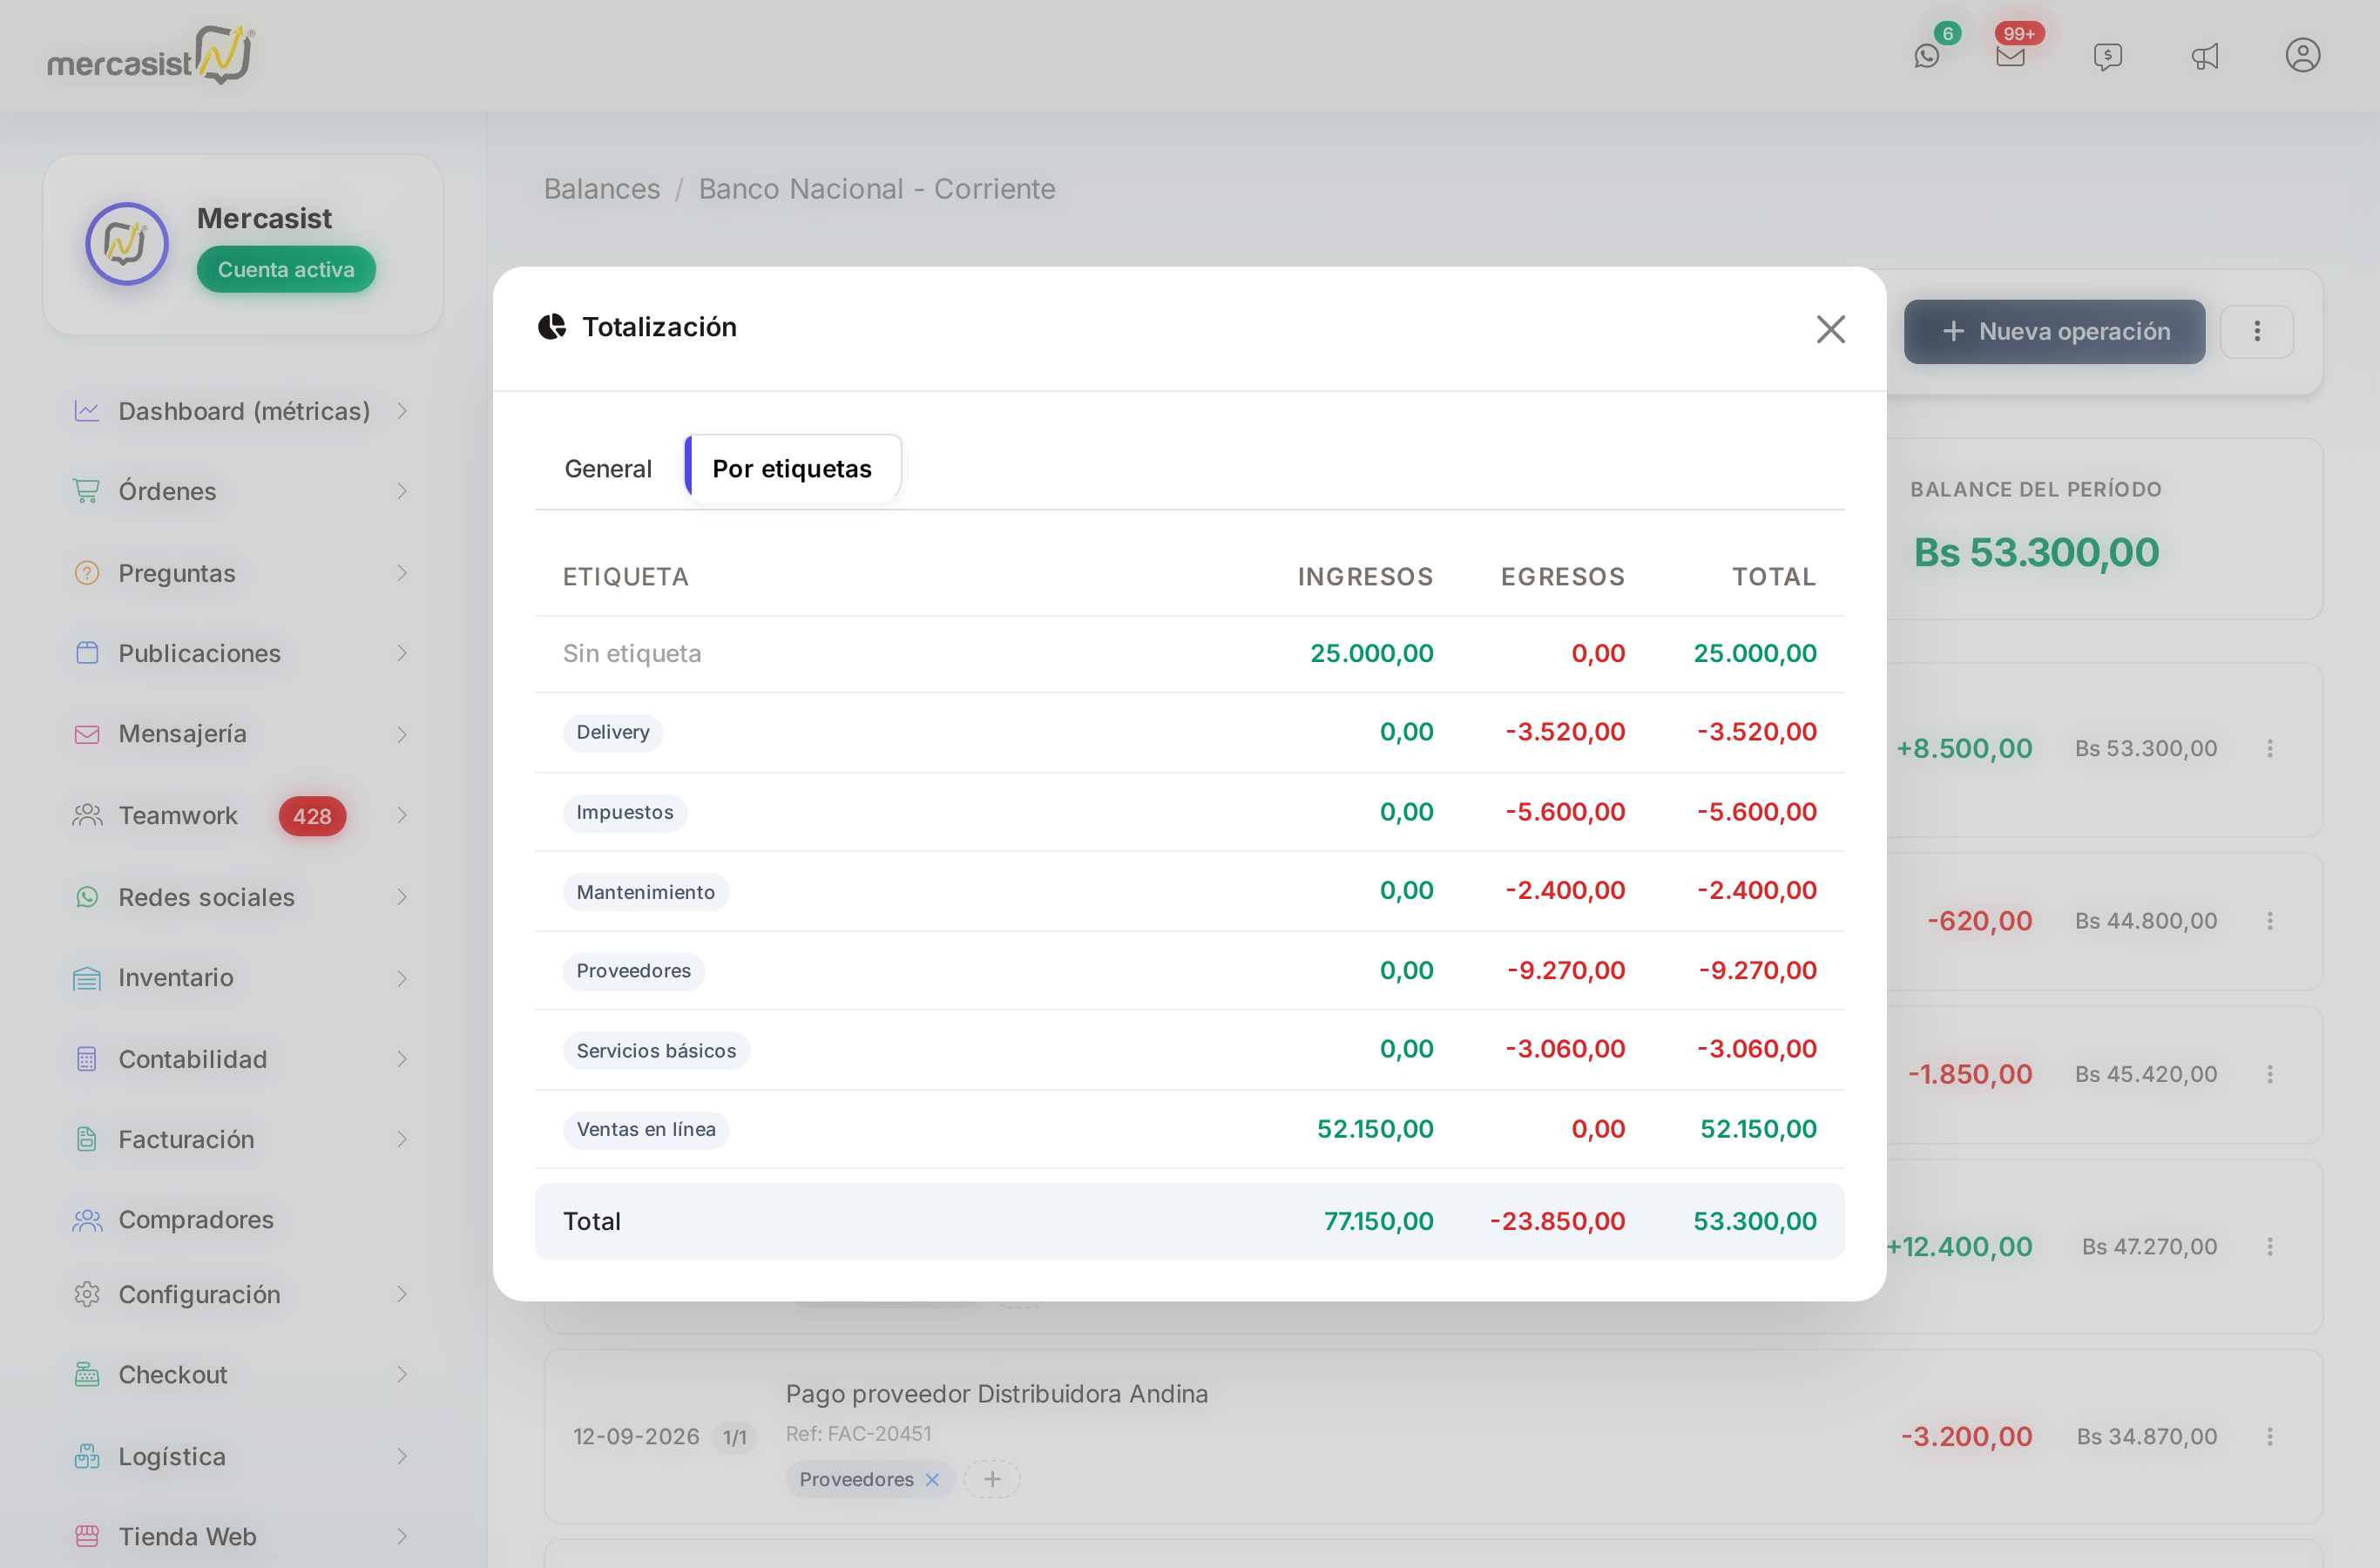The width and height of the screenshot is (2380, 1568).
Task: Expand Dashboard (métricas) menu
Action: pos(242,411)
